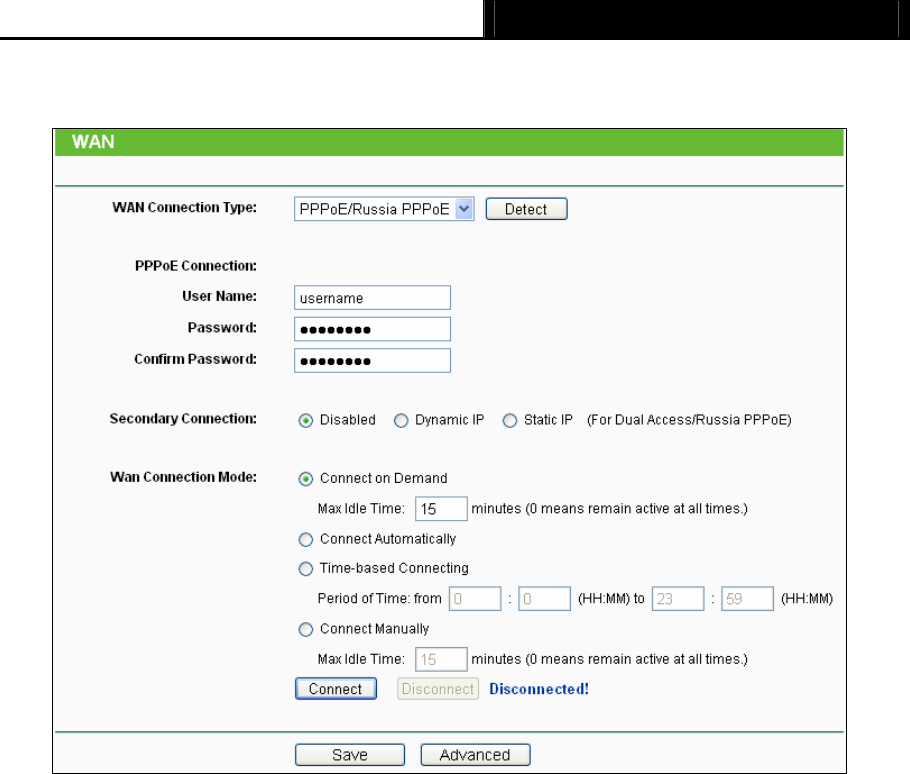Select Static IP secondary connection
The width and height of the screenshot is (910, 774).
pyautogui.click(x=510, y=421)
